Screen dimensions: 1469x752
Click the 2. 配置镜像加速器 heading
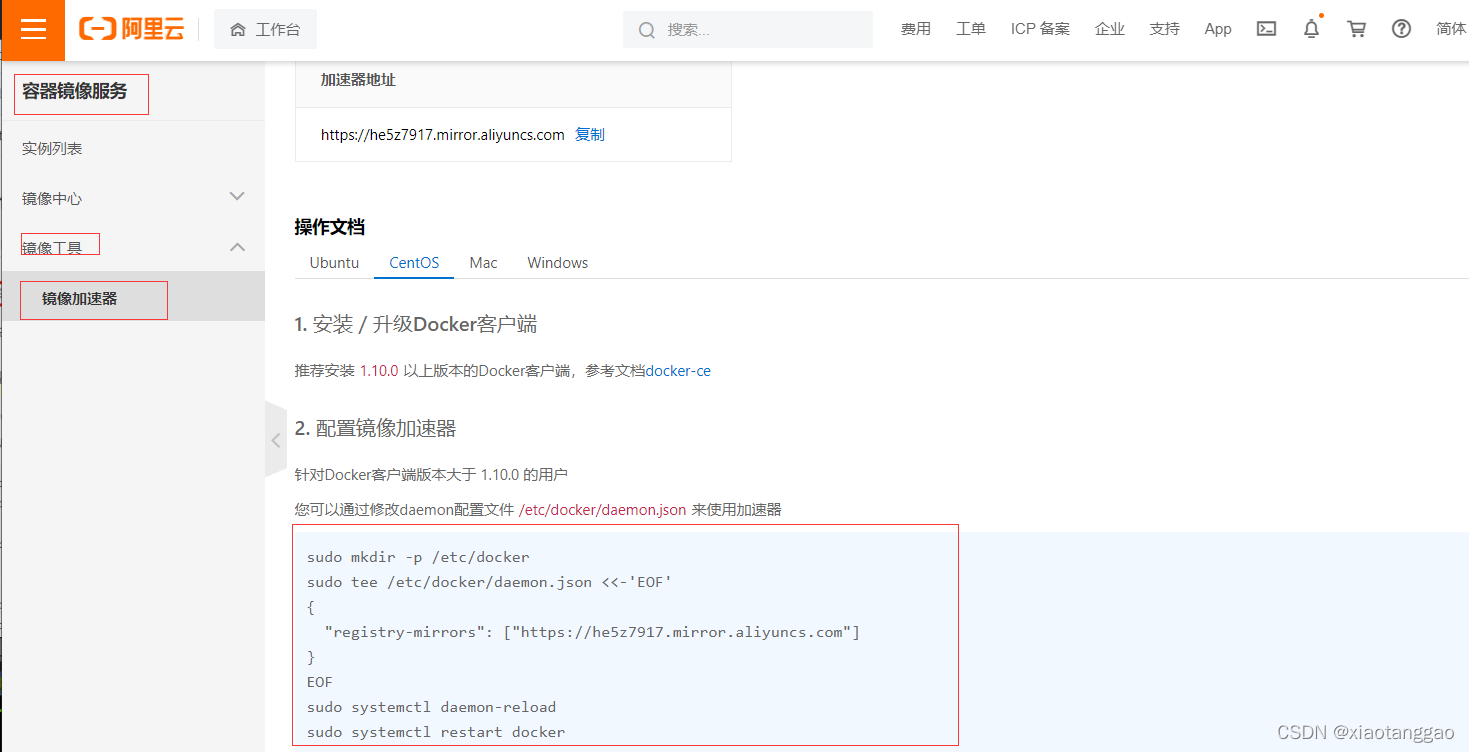375,428
